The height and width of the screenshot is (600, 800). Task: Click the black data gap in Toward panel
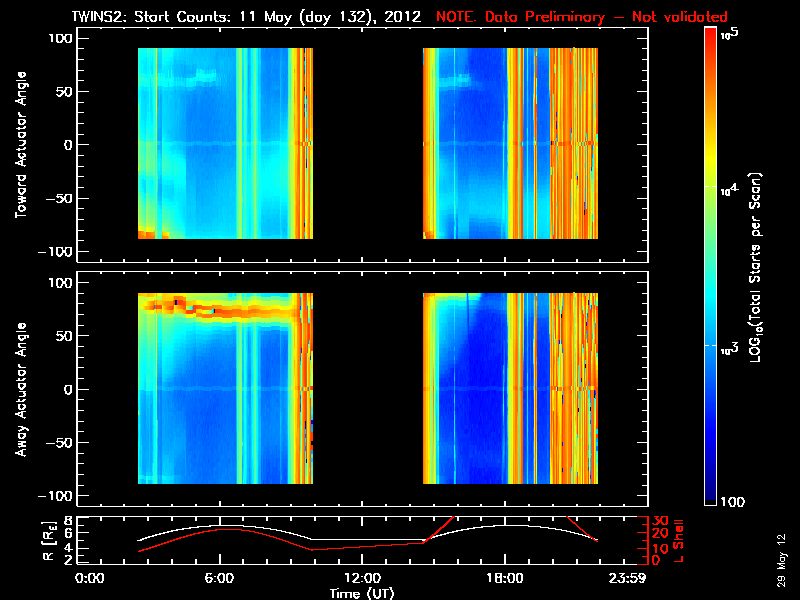(367, 143)
